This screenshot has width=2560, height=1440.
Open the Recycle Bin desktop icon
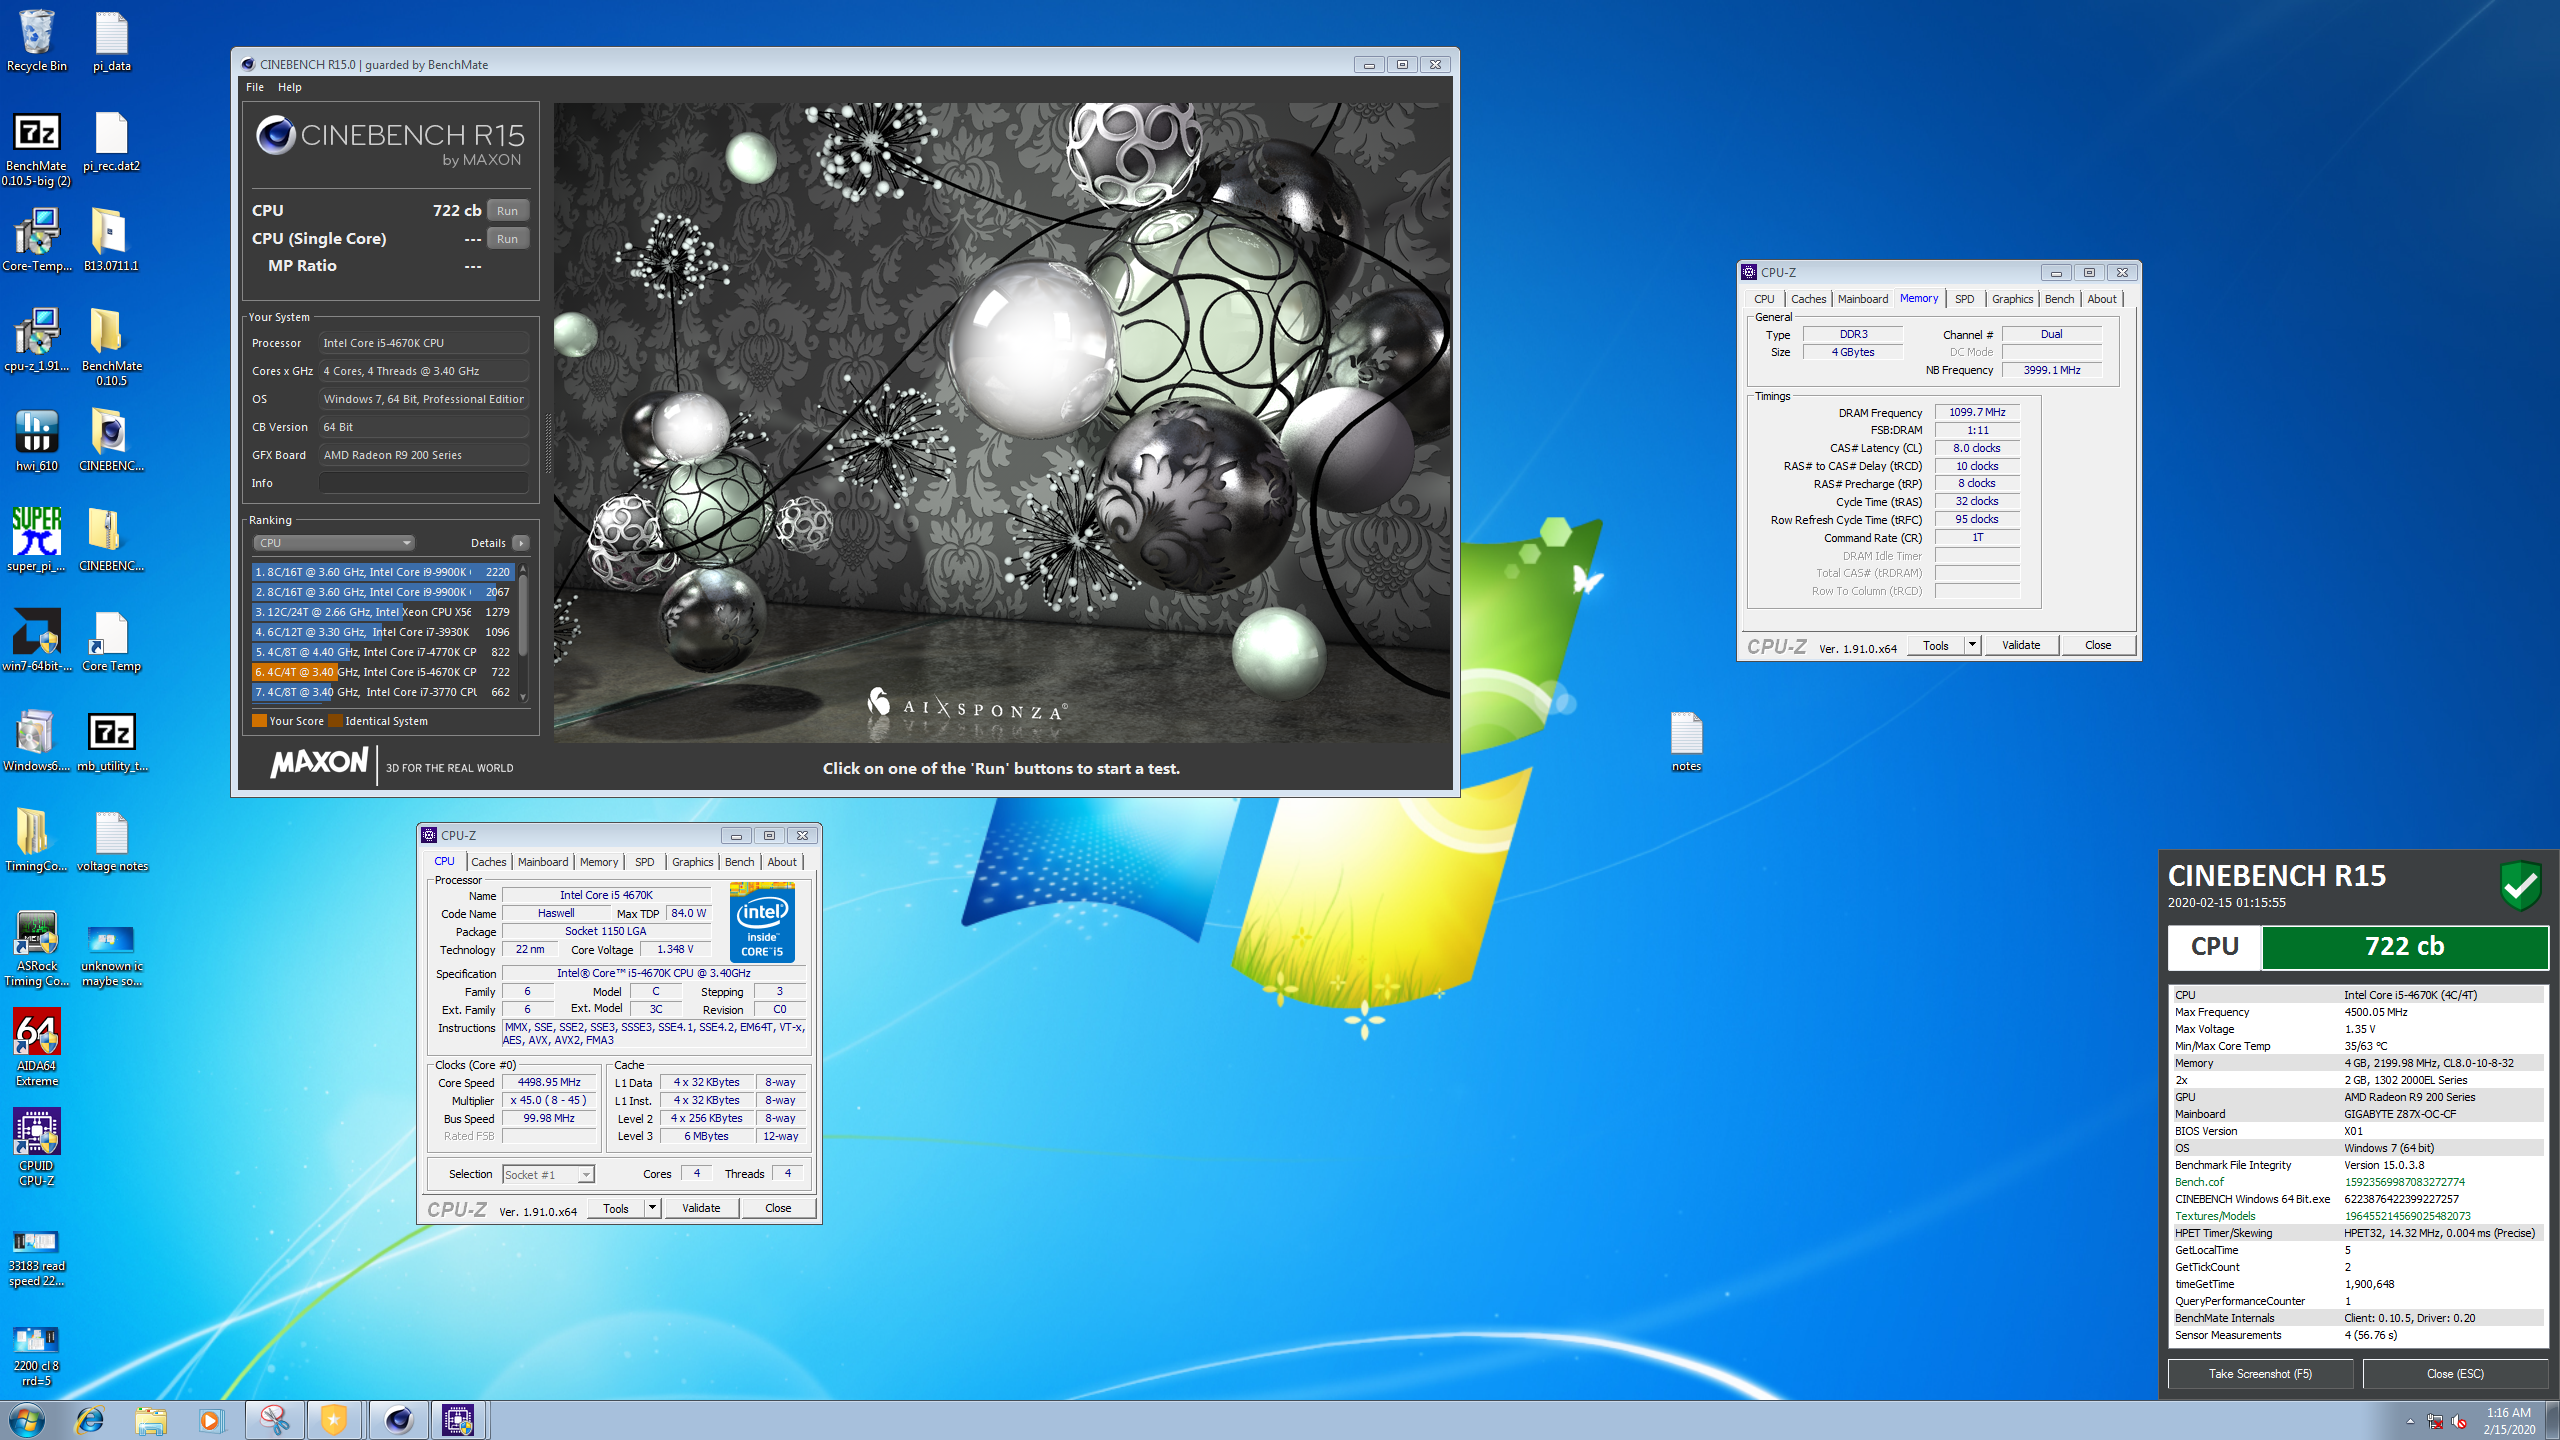click(x=37, y=41)
